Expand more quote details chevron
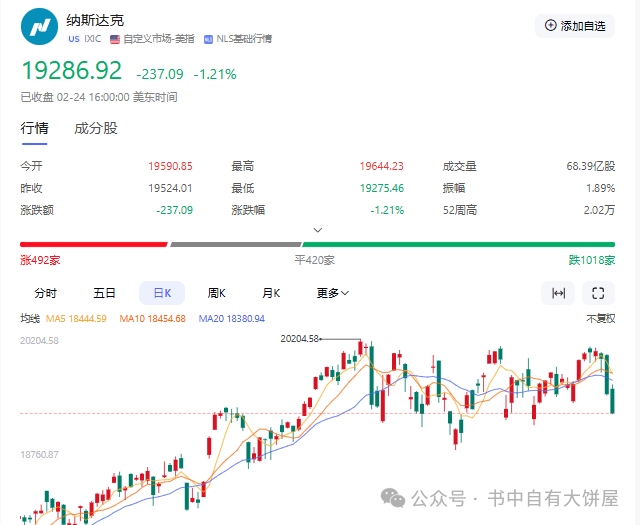The image size is (640, 525). 318,230
